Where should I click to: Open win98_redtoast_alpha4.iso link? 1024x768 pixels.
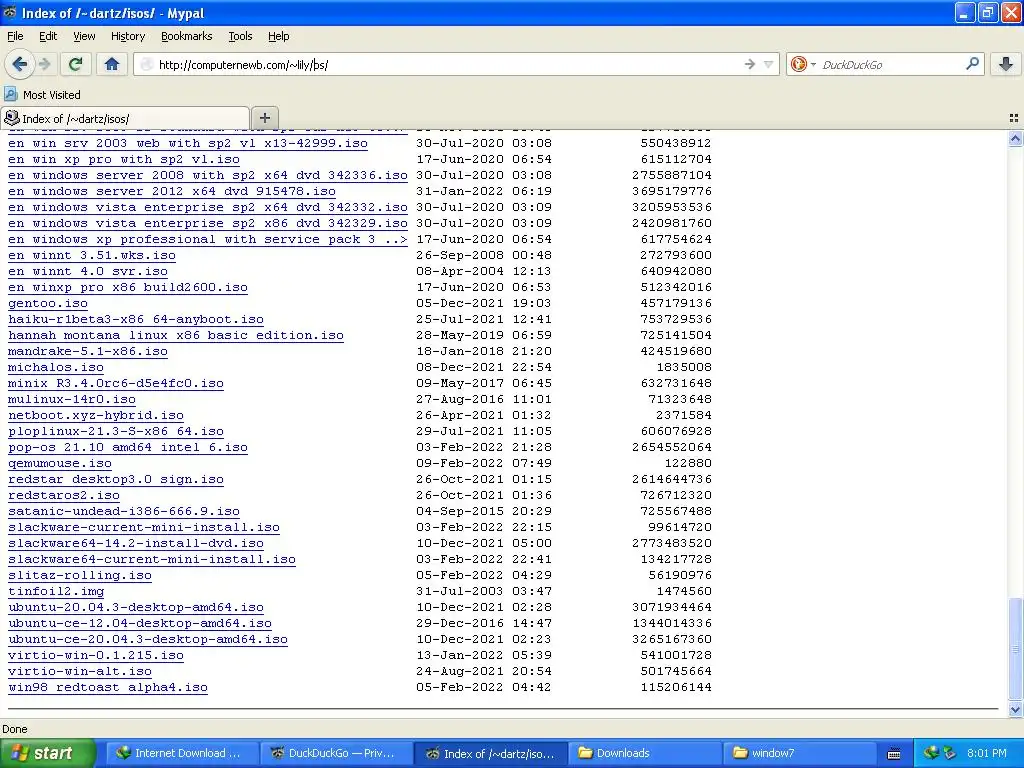click(108, 687)
